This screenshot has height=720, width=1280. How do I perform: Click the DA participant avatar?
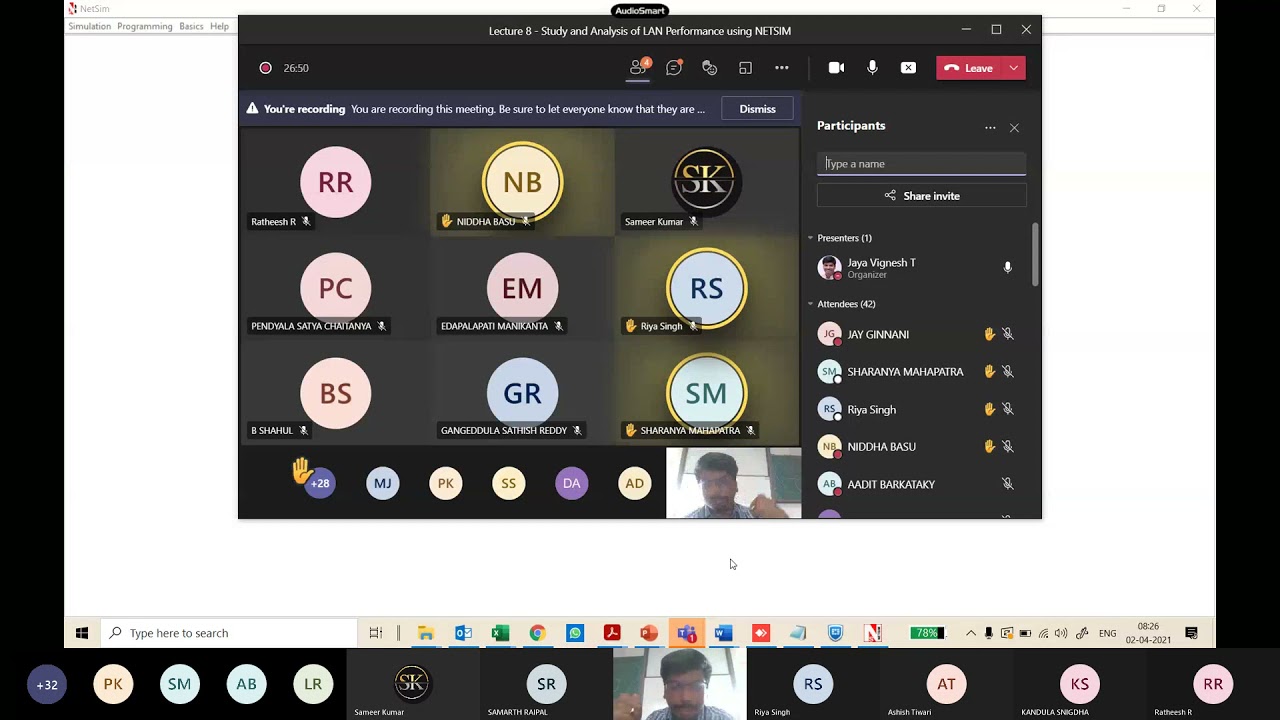tap(571, 483)
